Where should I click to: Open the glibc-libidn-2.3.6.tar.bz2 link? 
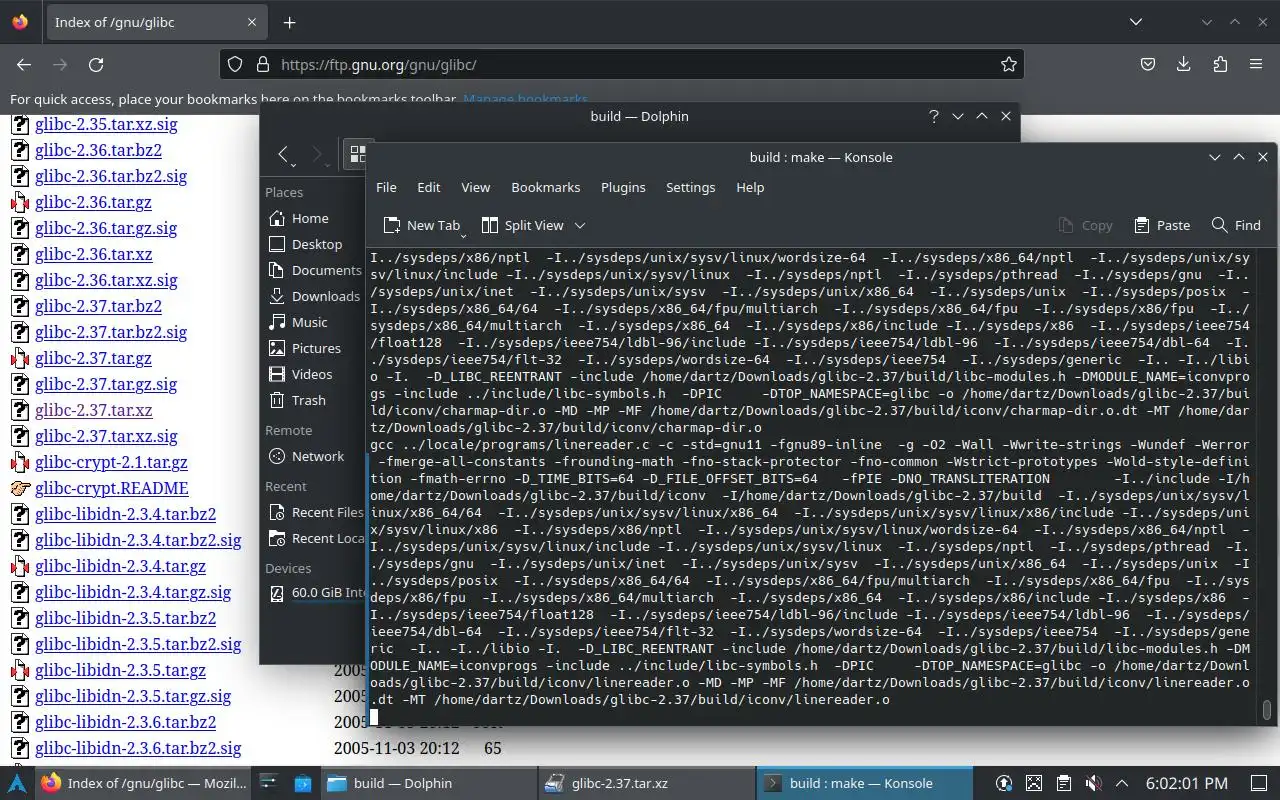click(x=125, y=722)
